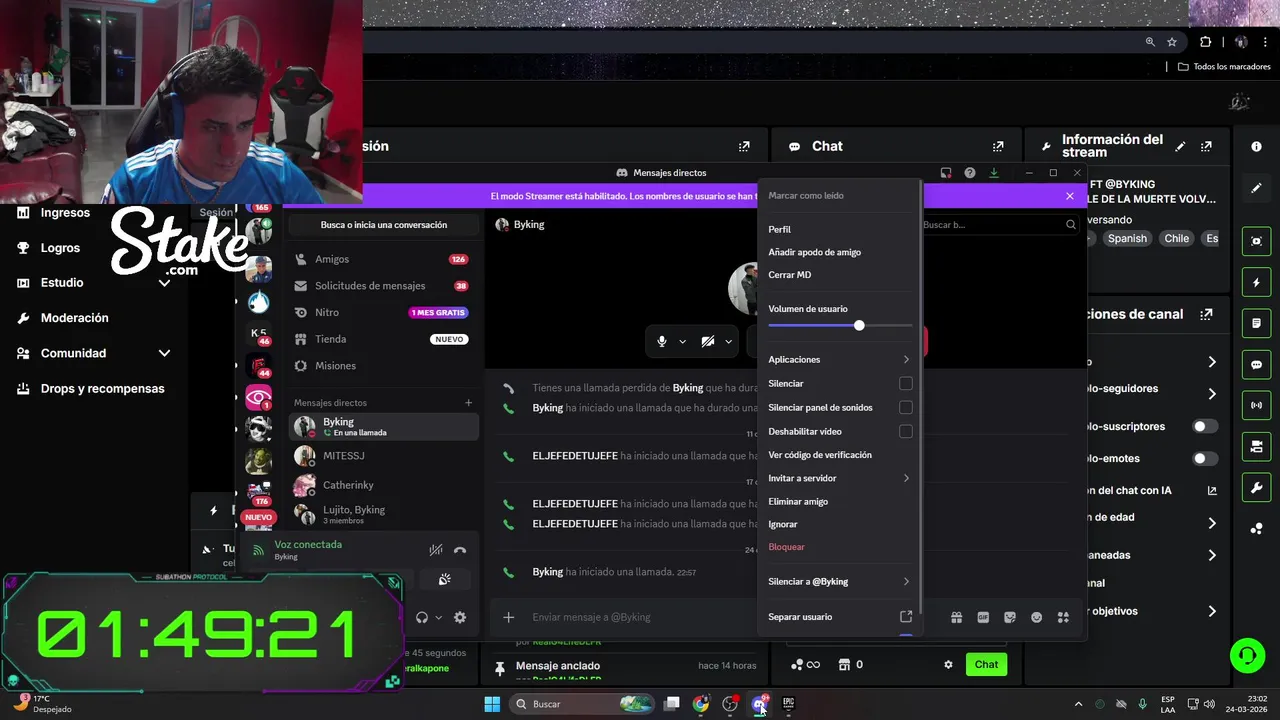The image size is (1280, 720).
Task: Pop out Información del stream panel
Action: 1206,146
